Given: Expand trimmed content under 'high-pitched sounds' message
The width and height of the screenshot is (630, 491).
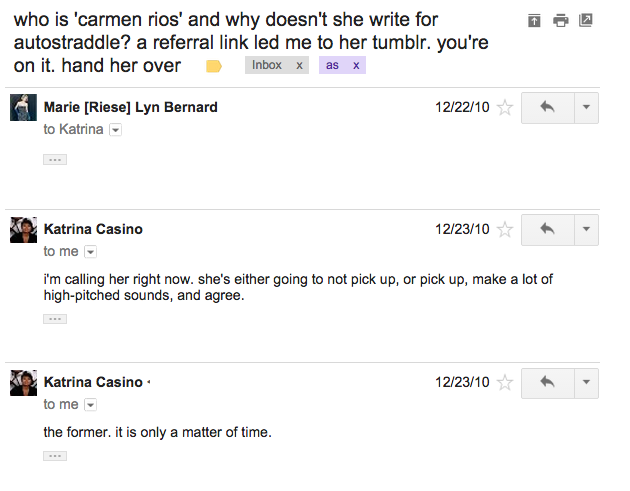Looking at the screenshot, I should (x=55, y=319).
